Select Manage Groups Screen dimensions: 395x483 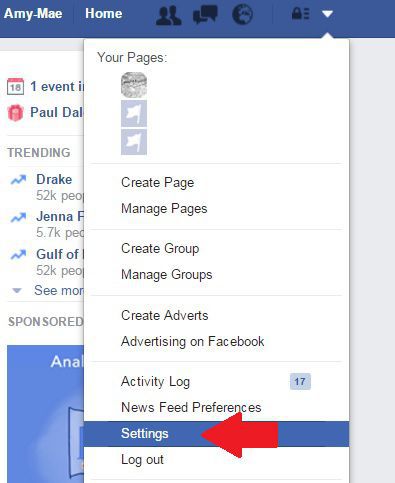[x=167, y=275]
